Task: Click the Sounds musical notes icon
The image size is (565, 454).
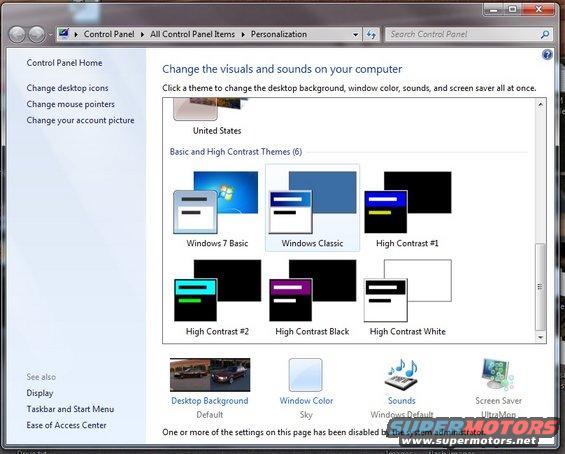Action: coord(401,375)
